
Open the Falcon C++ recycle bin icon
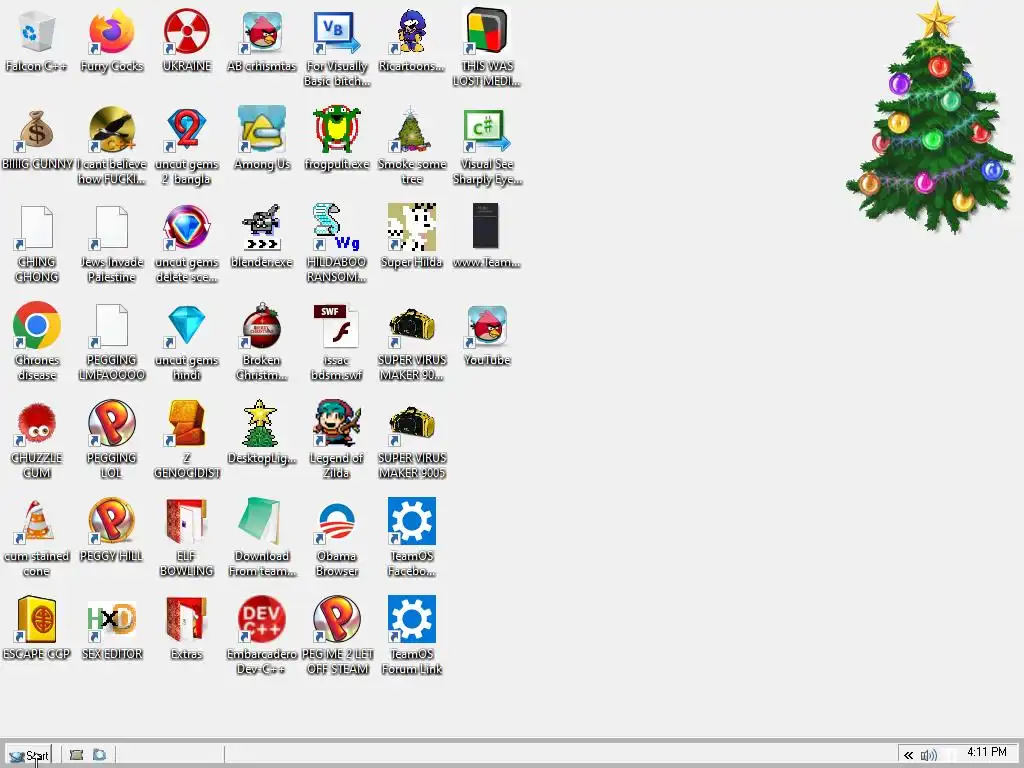[37, 34]
